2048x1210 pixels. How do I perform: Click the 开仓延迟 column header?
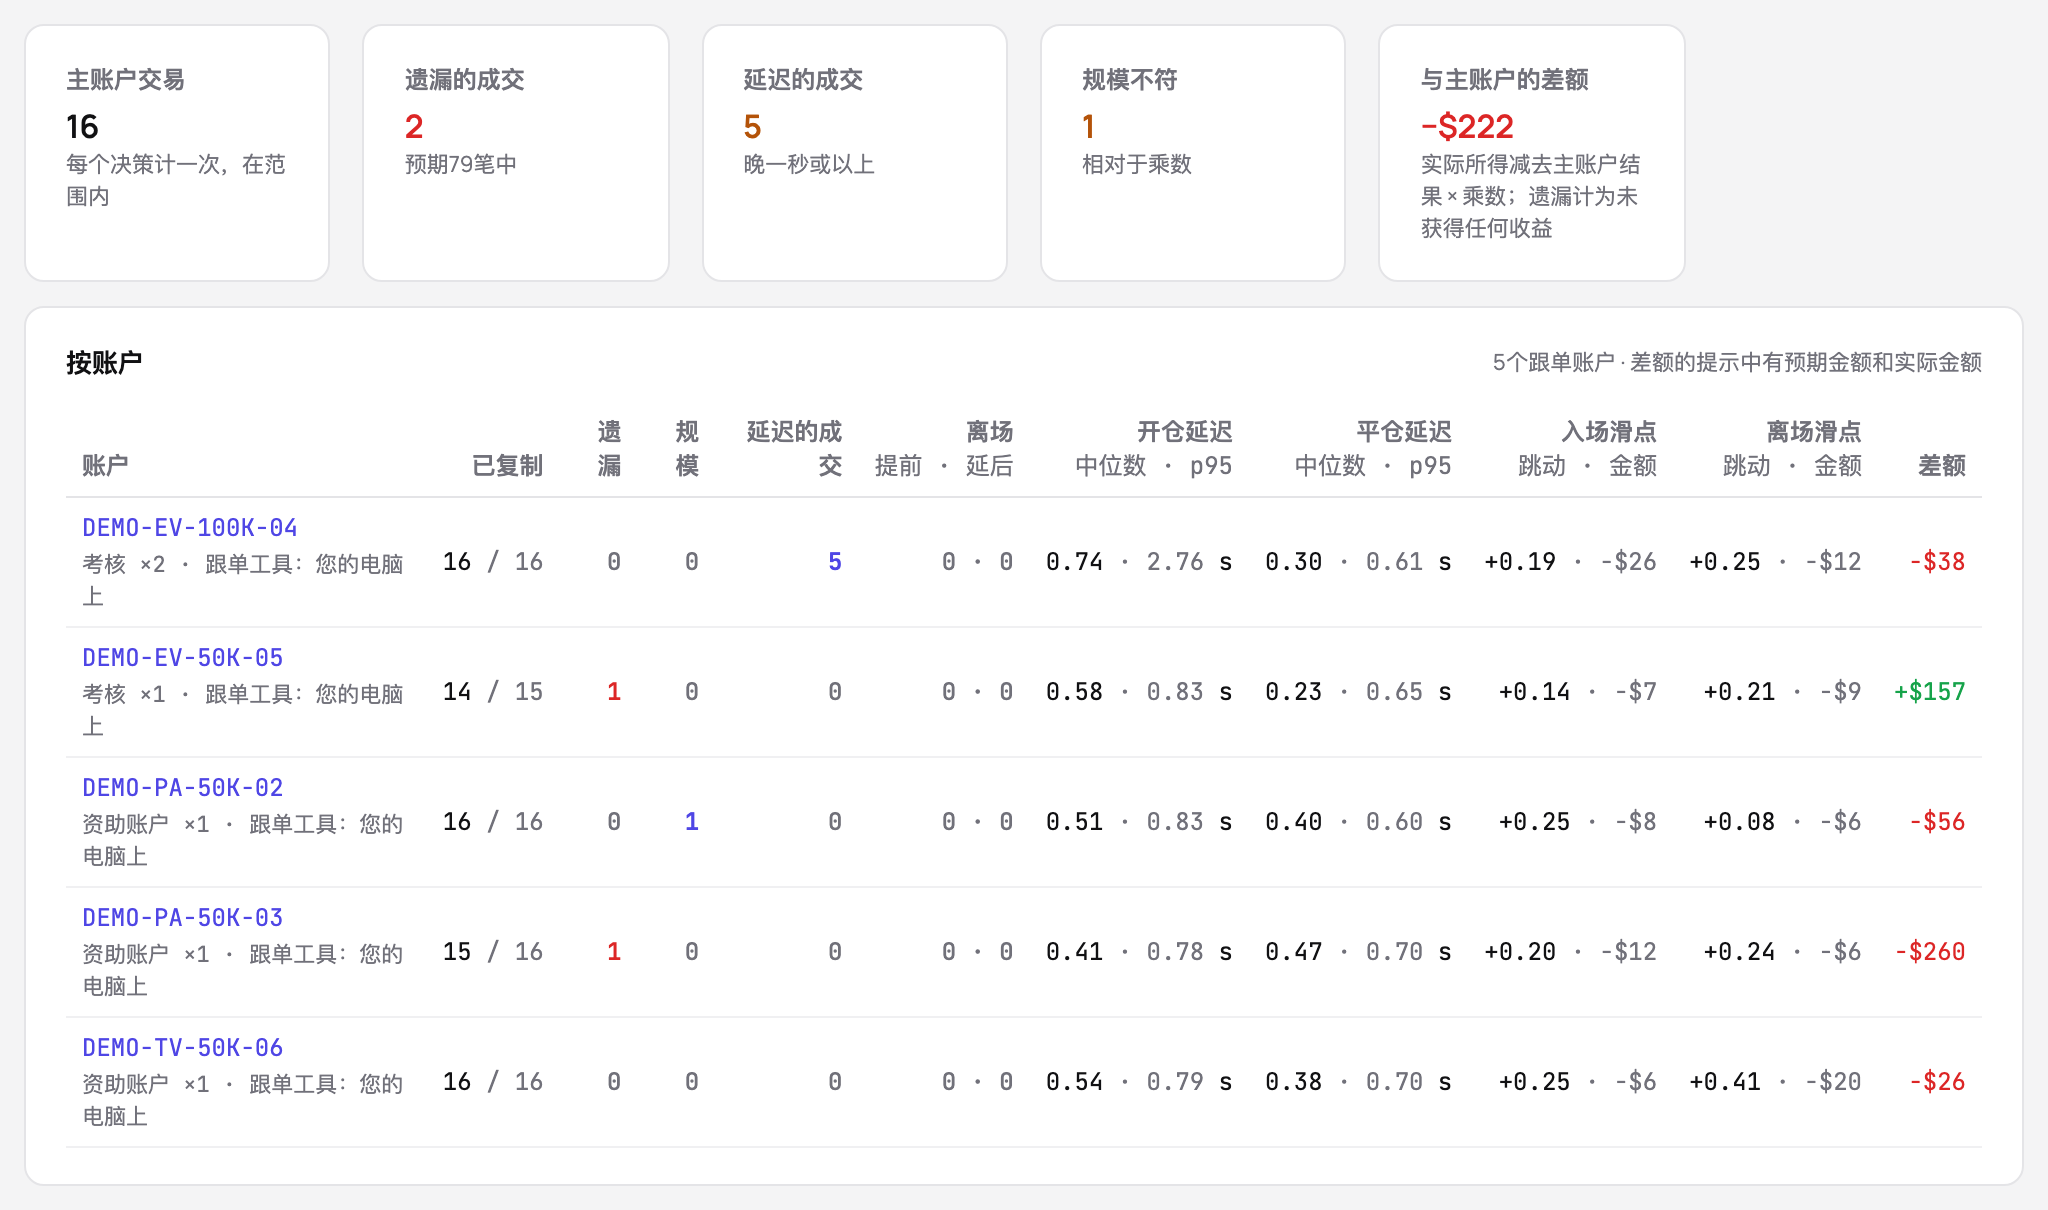1185,431
